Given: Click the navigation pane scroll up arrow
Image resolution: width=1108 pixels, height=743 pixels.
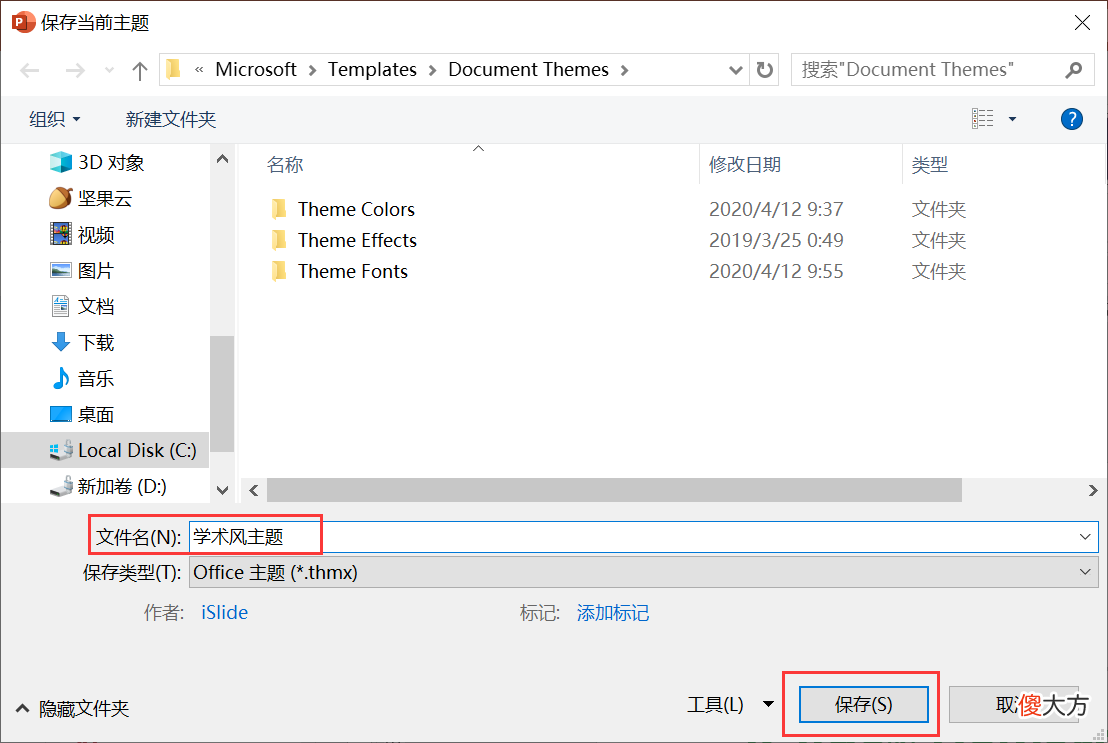Looking at the screenshot, I should (223, 159).
